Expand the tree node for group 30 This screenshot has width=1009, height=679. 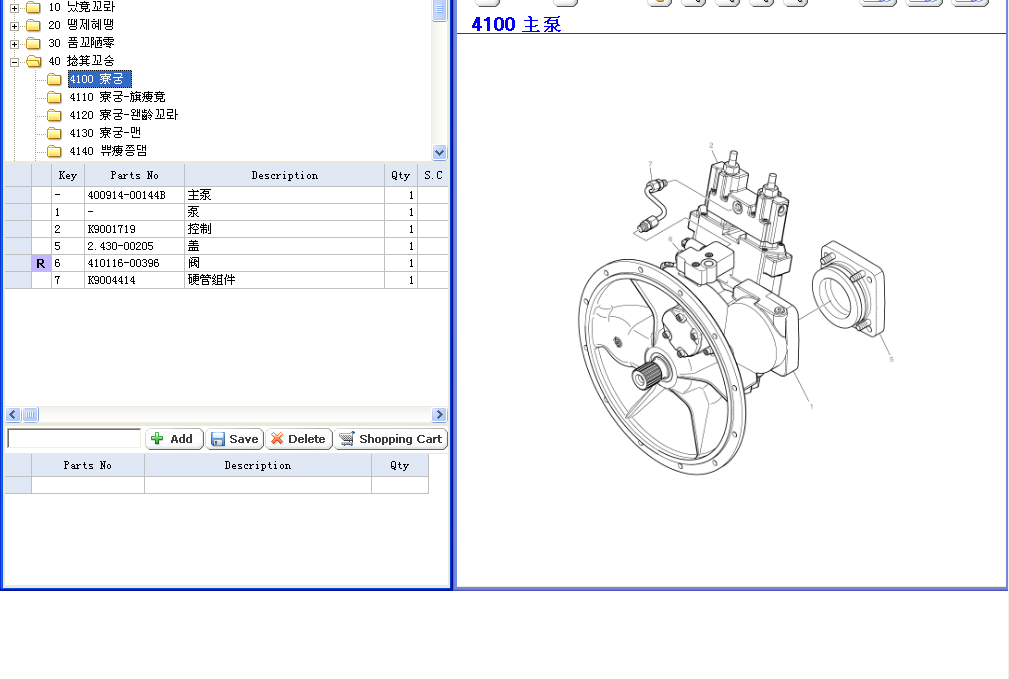point(15,43)
